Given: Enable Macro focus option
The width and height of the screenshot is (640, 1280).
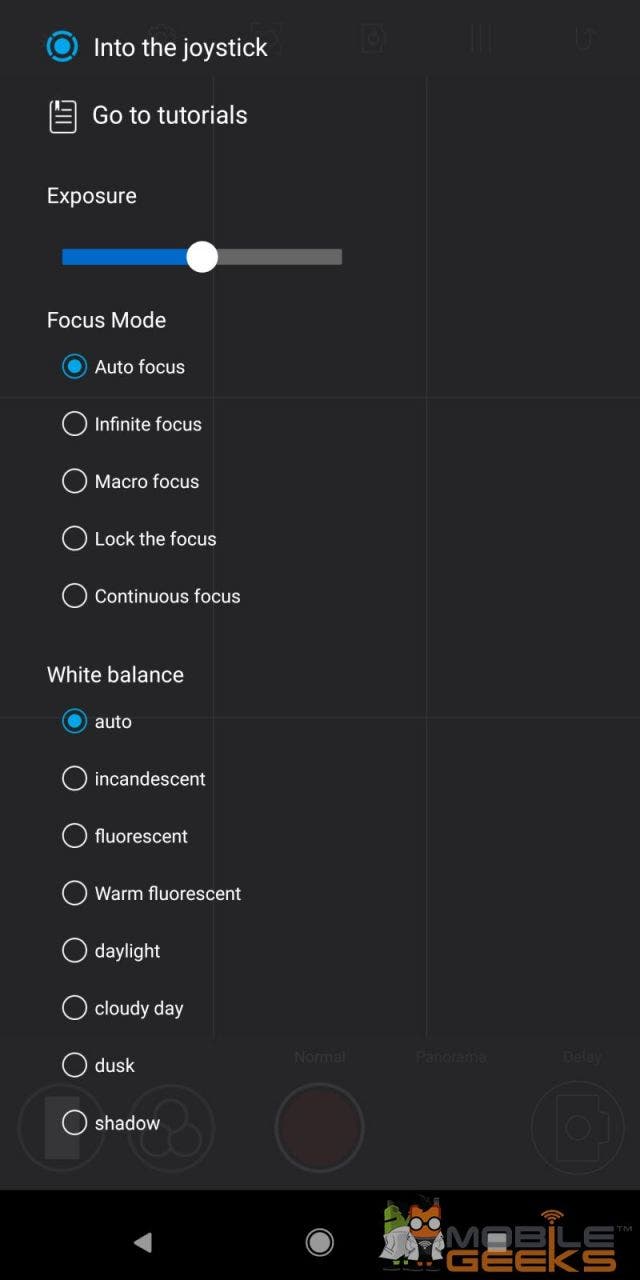Looking at the screenshot, I should pos(75,481).
